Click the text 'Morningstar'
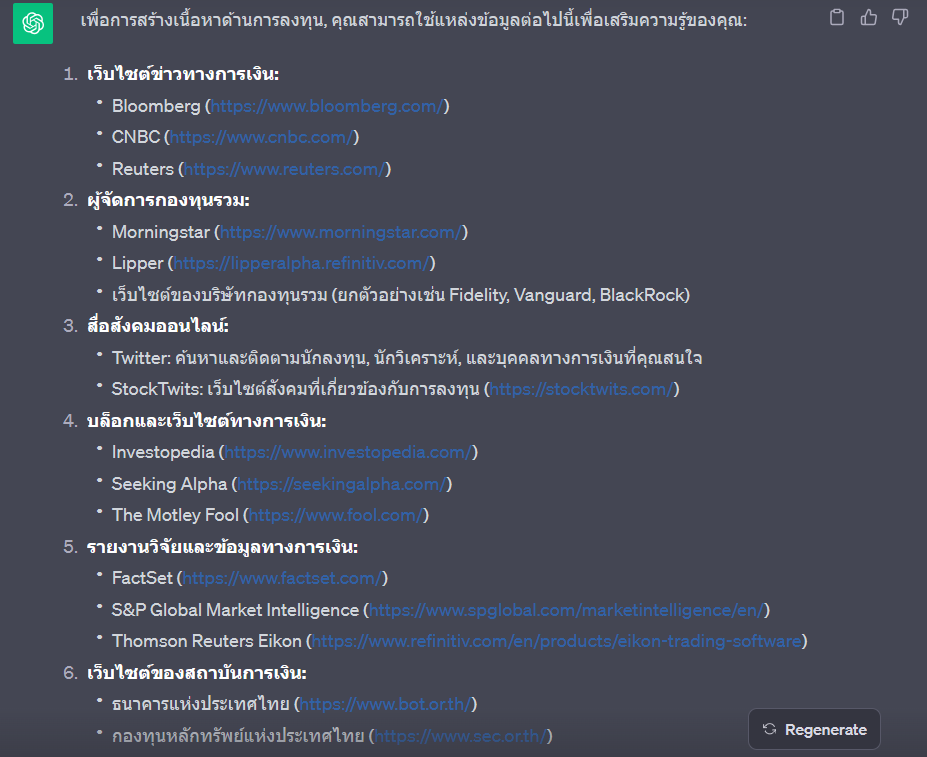The height and width of the screenshot is (757, 927). click(161, 232)
